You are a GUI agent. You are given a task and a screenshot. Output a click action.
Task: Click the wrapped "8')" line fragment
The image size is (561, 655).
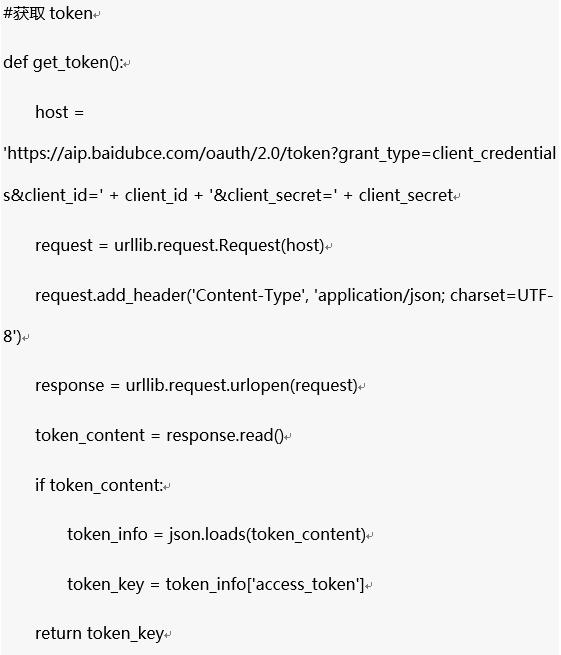[12, 336]
